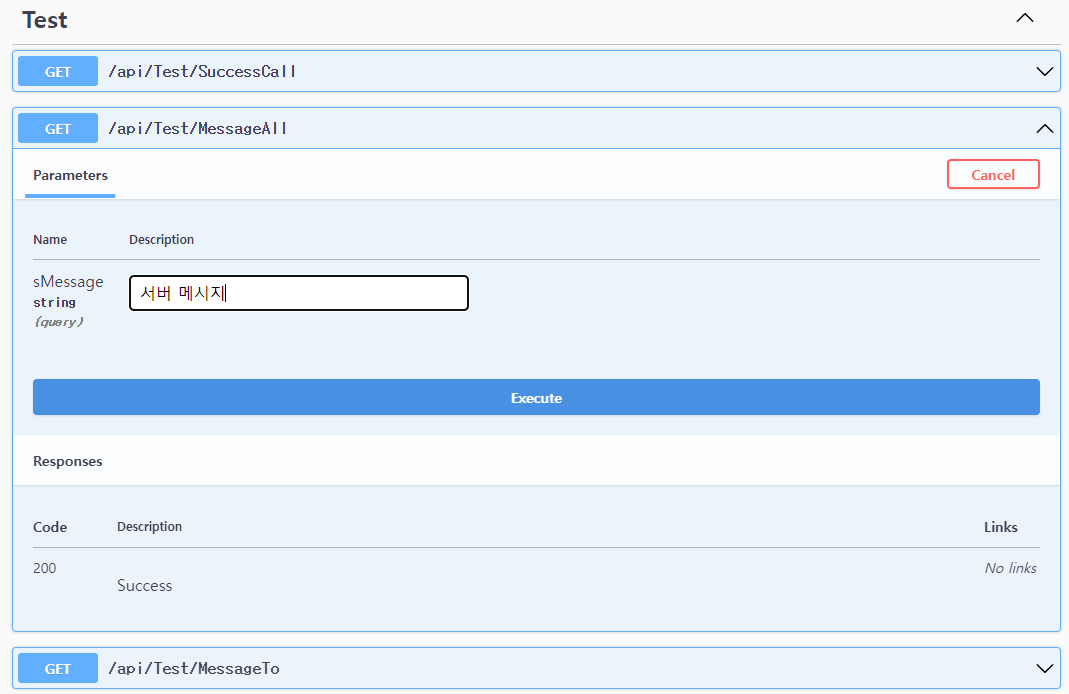Screen dimensions: 1069x694
Task: Click the Responses section header
Action: 67,461
